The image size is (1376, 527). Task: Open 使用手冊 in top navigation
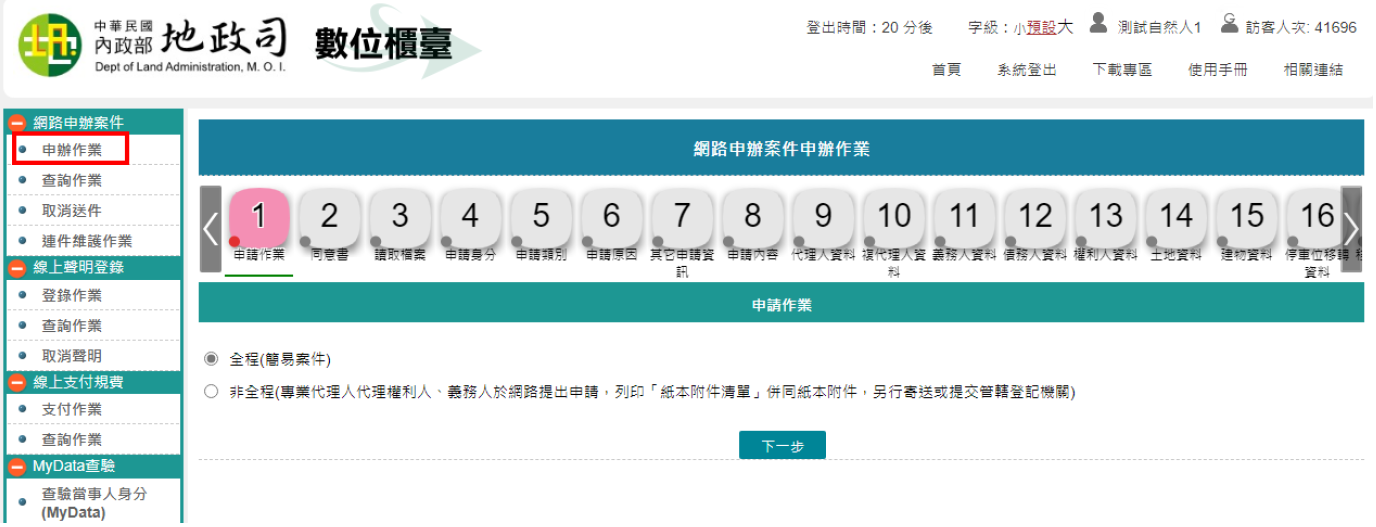(1218, 70)
